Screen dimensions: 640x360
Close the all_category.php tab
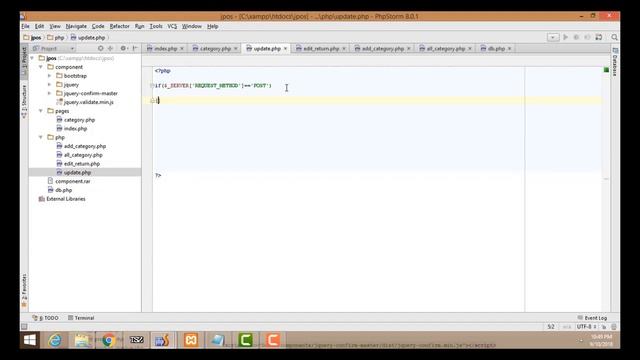(470, 49)
